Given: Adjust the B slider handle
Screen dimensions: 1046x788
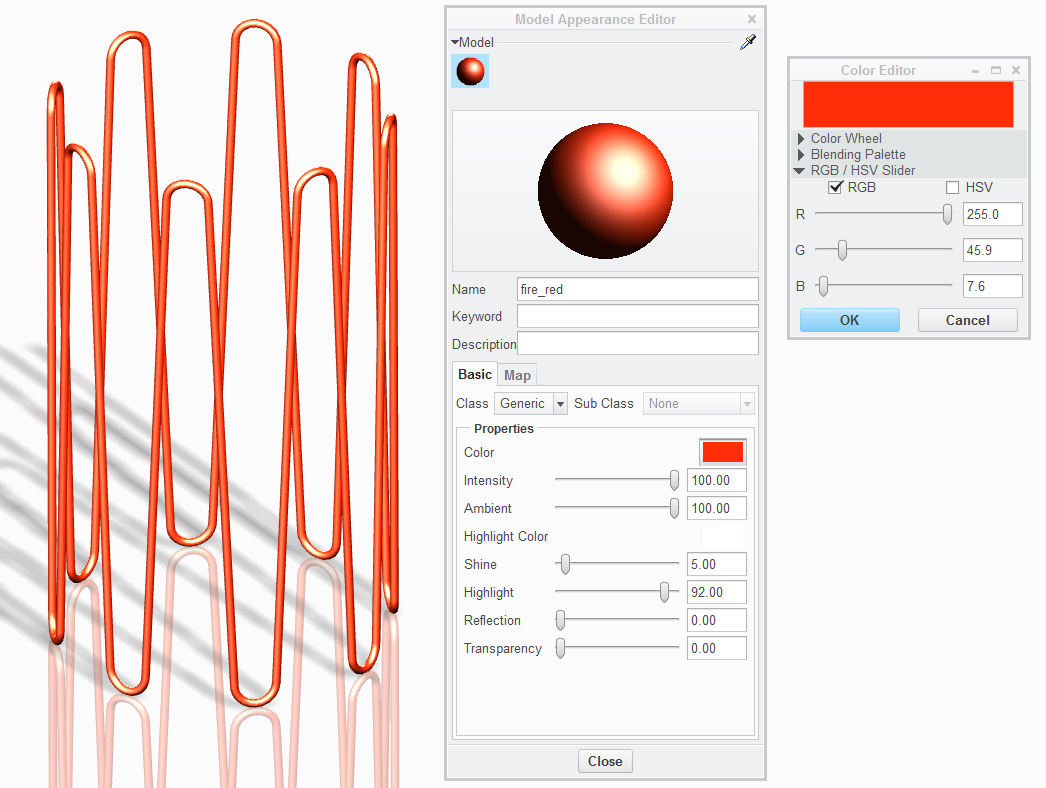Looking at the screenshot, I should tap(823, 286).
